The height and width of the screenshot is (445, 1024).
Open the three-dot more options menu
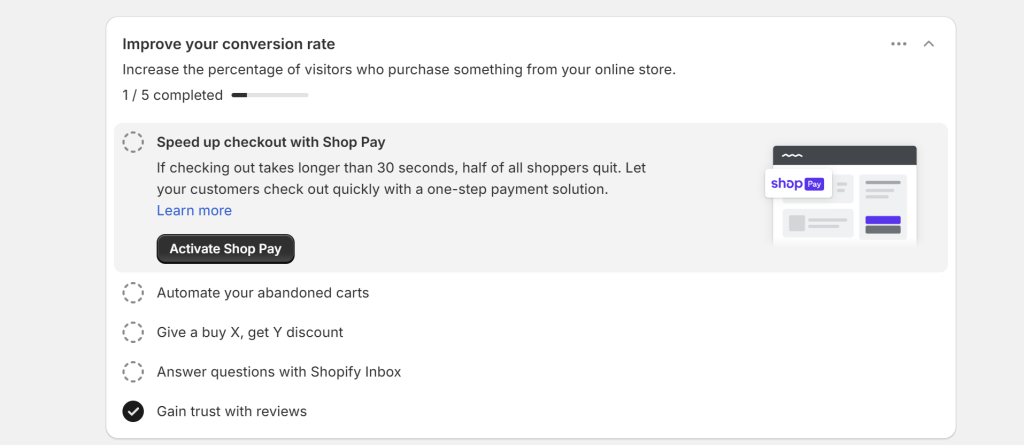899,44
